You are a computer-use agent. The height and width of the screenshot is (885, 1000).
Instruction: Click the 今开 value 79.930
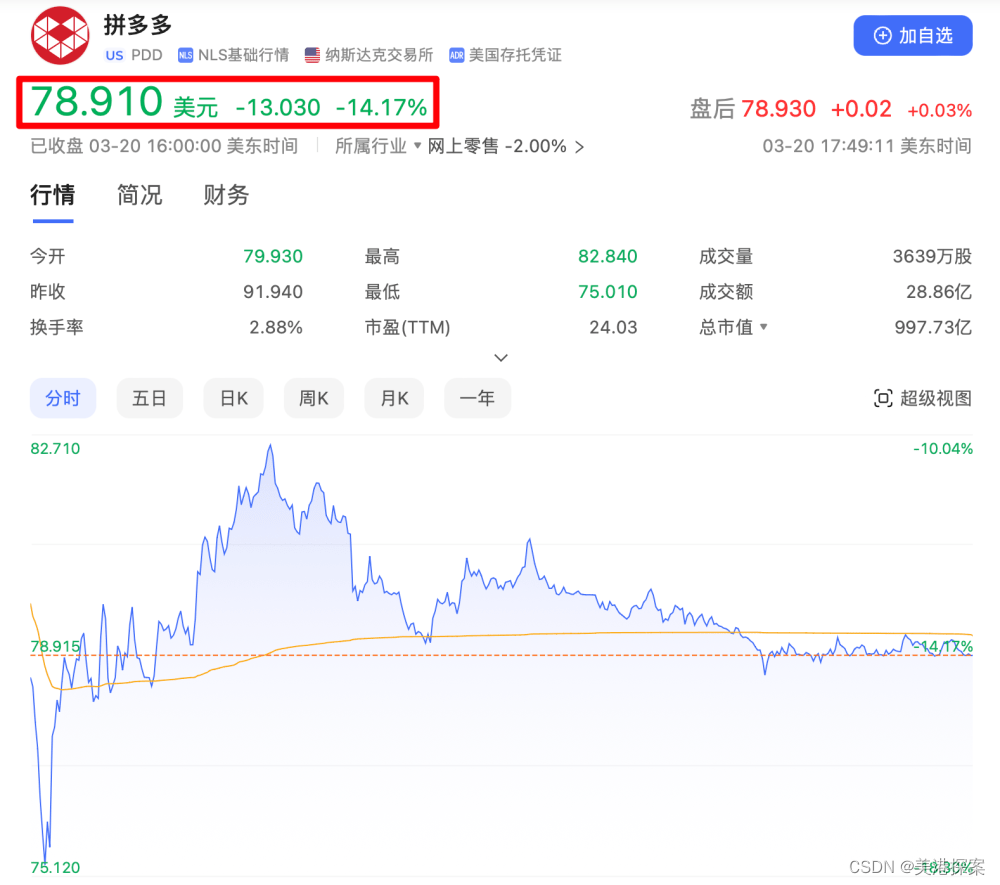pos(273,256)
